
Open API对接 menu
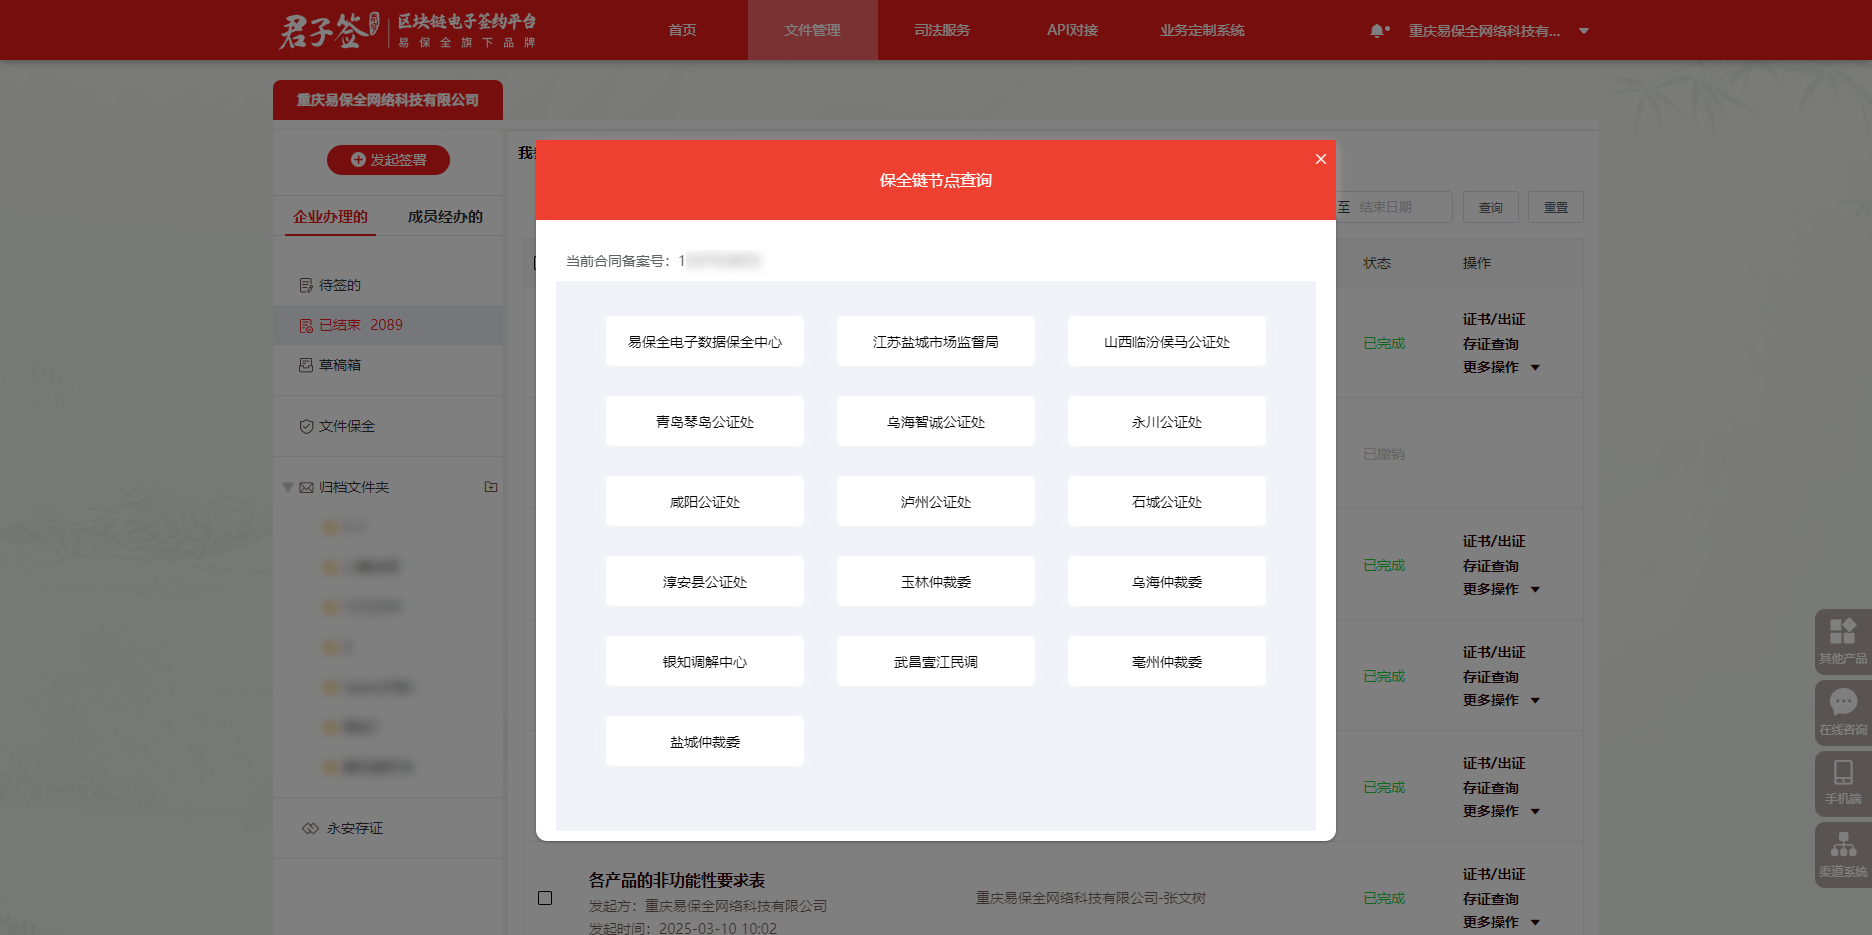tap(1072, 30)
